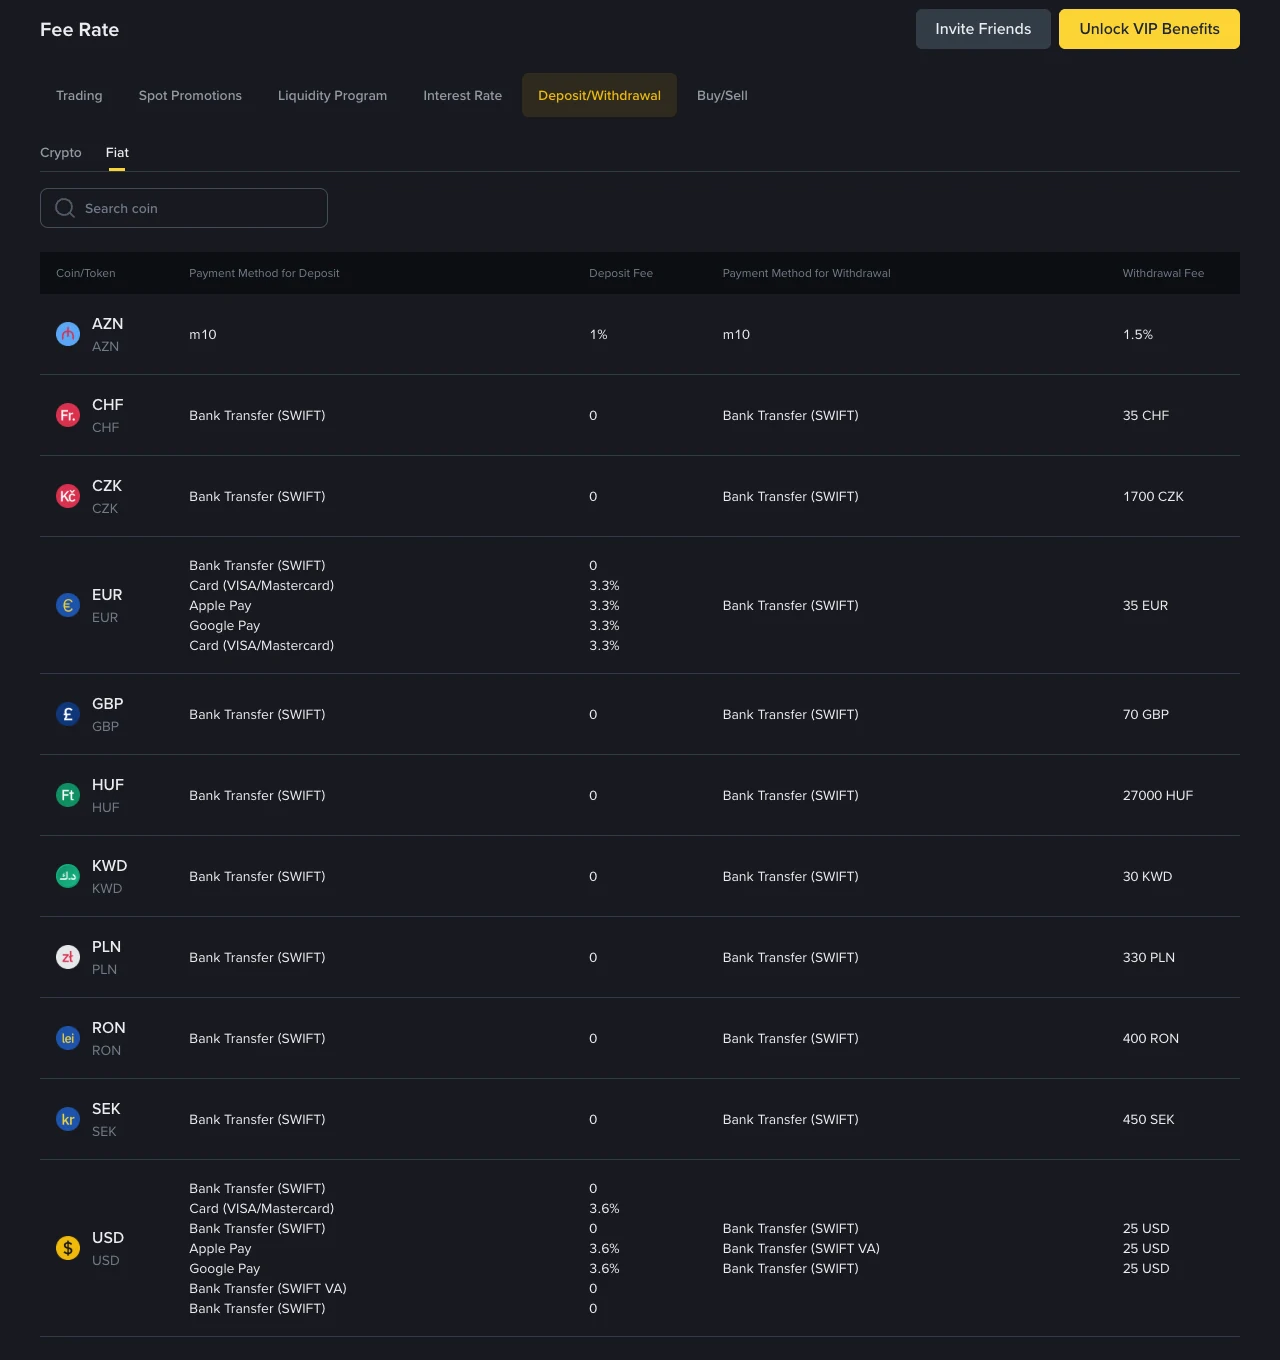The image size is (1280, 1360).
Task: Click the AZN currency icon
Action: pyautogui.click(x=68, y=334)
